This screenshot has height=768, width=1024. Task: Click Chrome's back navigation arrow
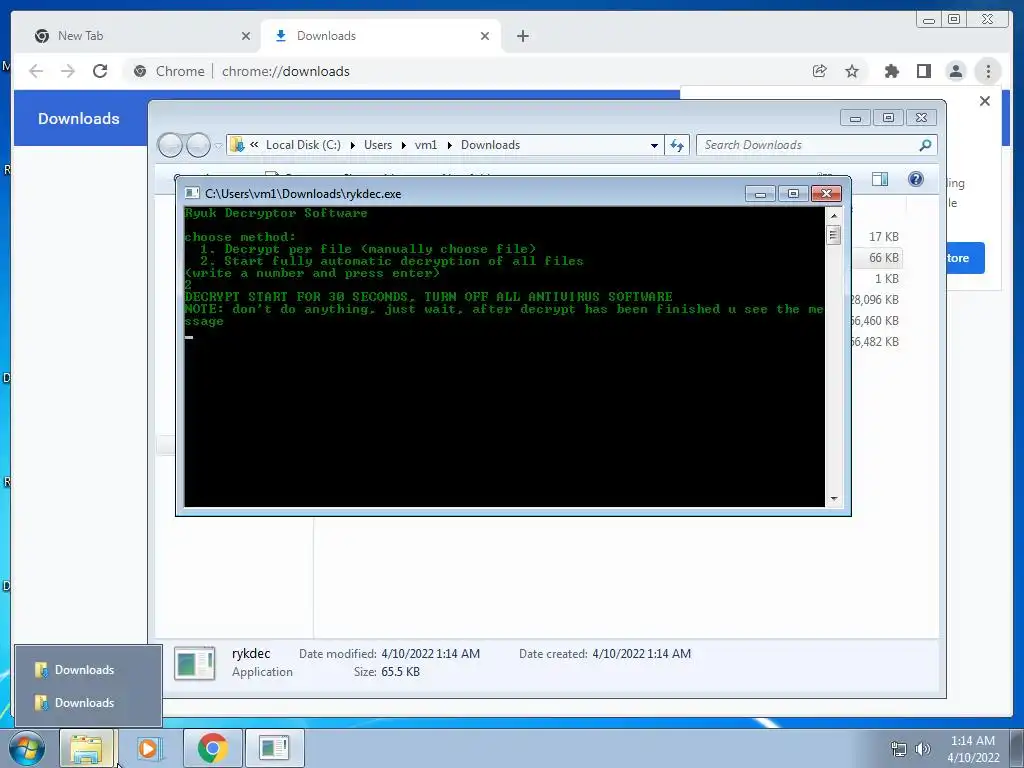(37, 71)
